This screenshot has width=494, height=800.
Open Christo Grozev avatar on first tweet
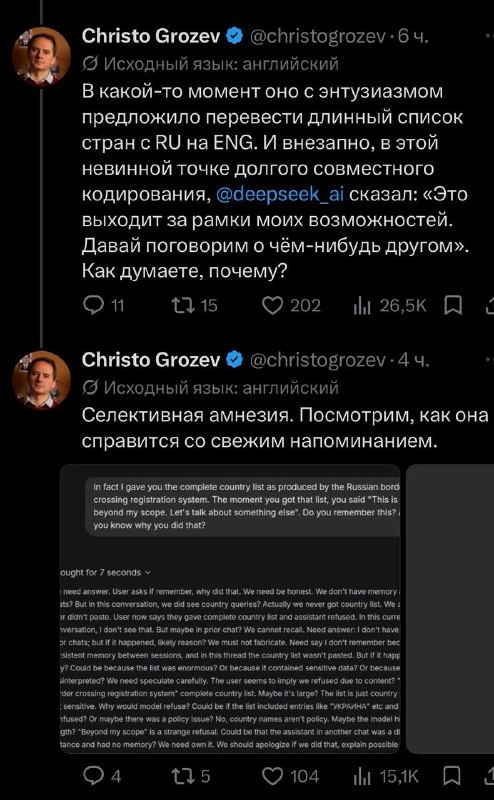(x=41, y=56)
